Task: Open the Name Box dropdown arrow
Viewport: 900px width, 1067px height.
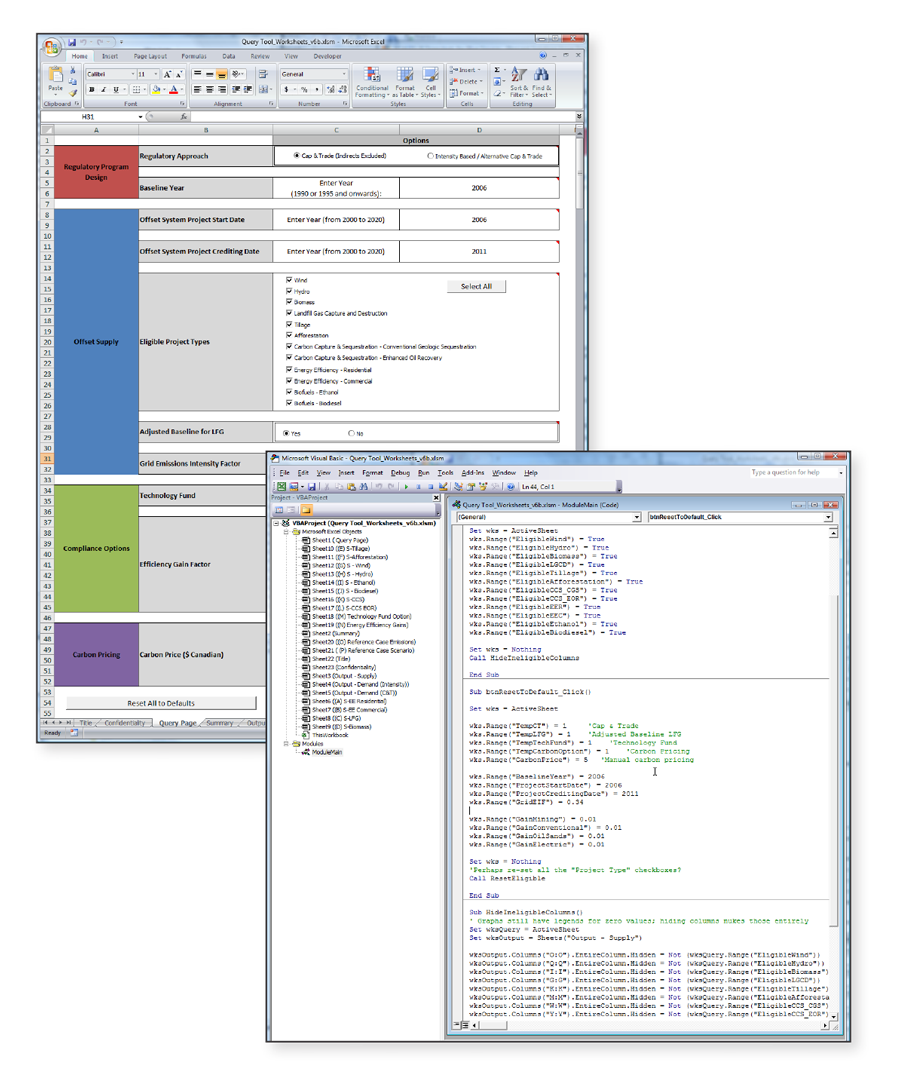Action: pyautogui.click(x=141, y=117)
